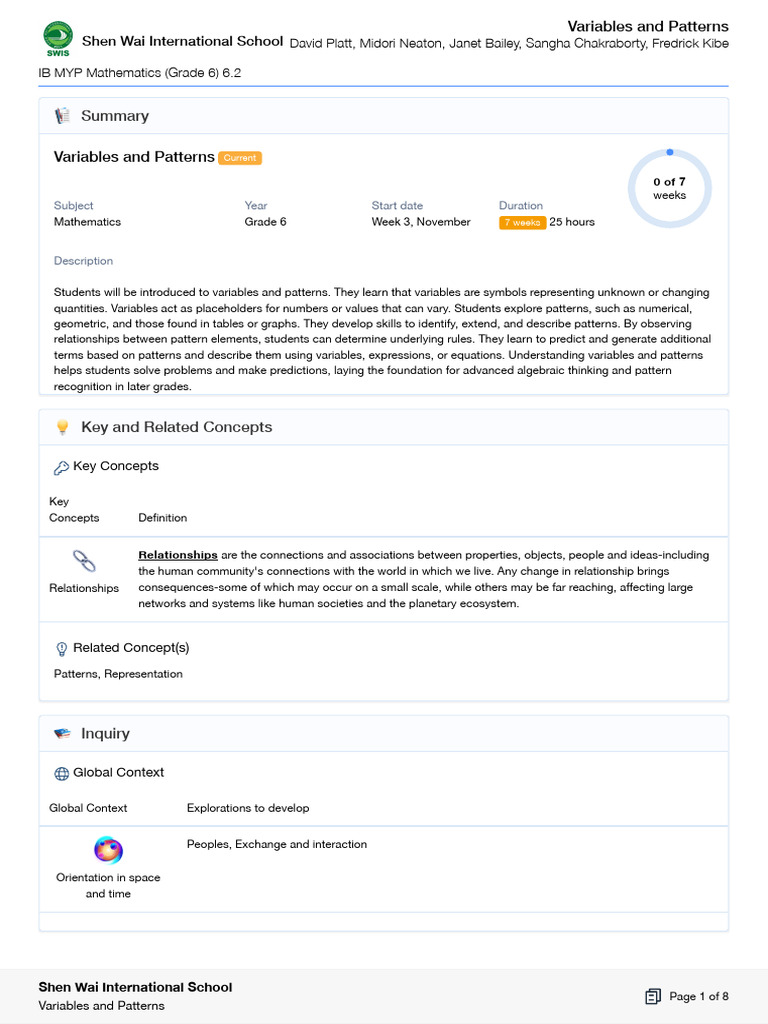Image resolution: width=768 pixels, height=1024 pixels.
Task: Click the lightbulb Key and Related Concepts icon
Action: coord(62,427)
